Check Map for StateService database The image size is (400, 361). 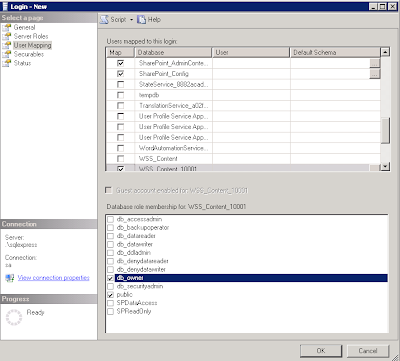[x=121, y=84]
